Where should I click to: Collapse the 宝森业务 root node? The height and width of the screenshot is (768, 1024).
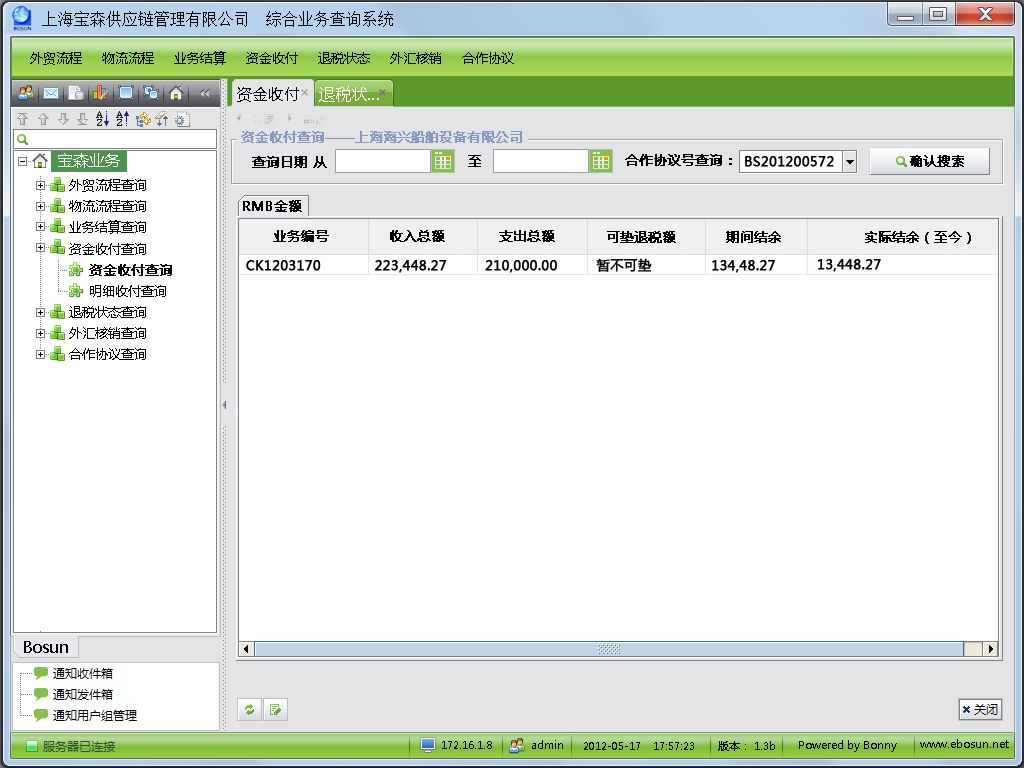22,161
